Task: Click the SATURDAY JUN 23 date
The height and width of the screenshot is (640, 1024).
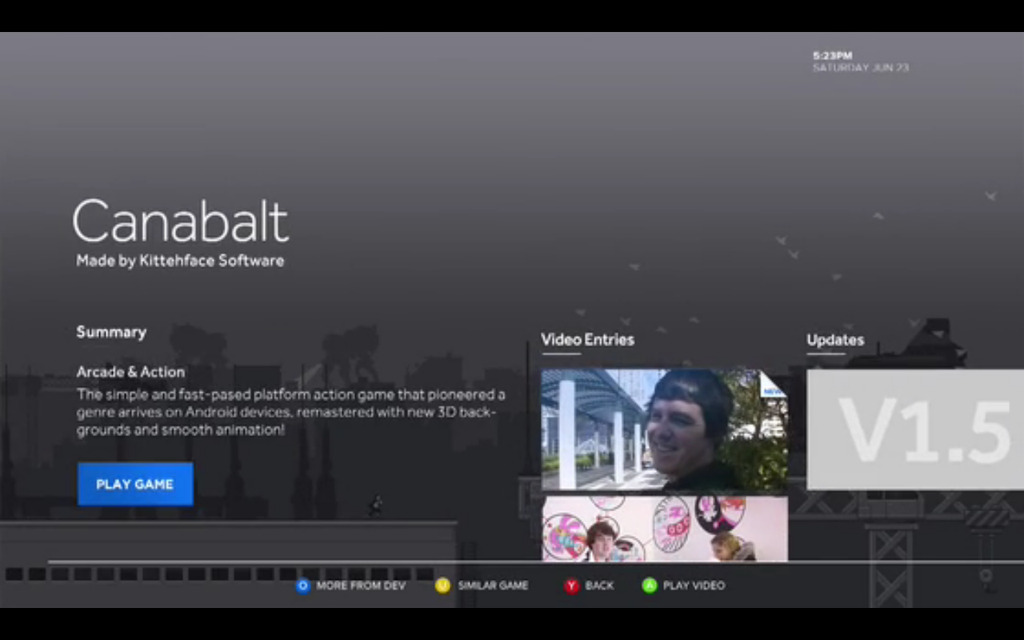Action: (861, 67)
